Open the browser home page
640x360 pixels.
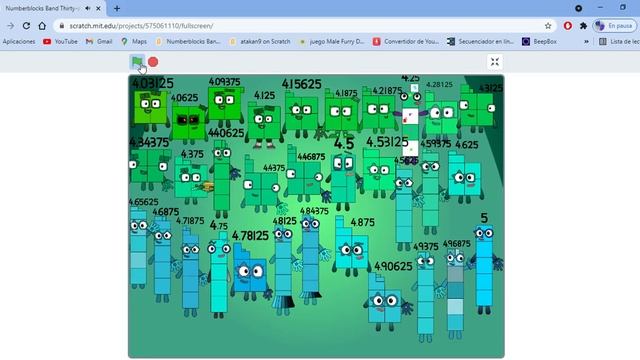coord(42,26)
